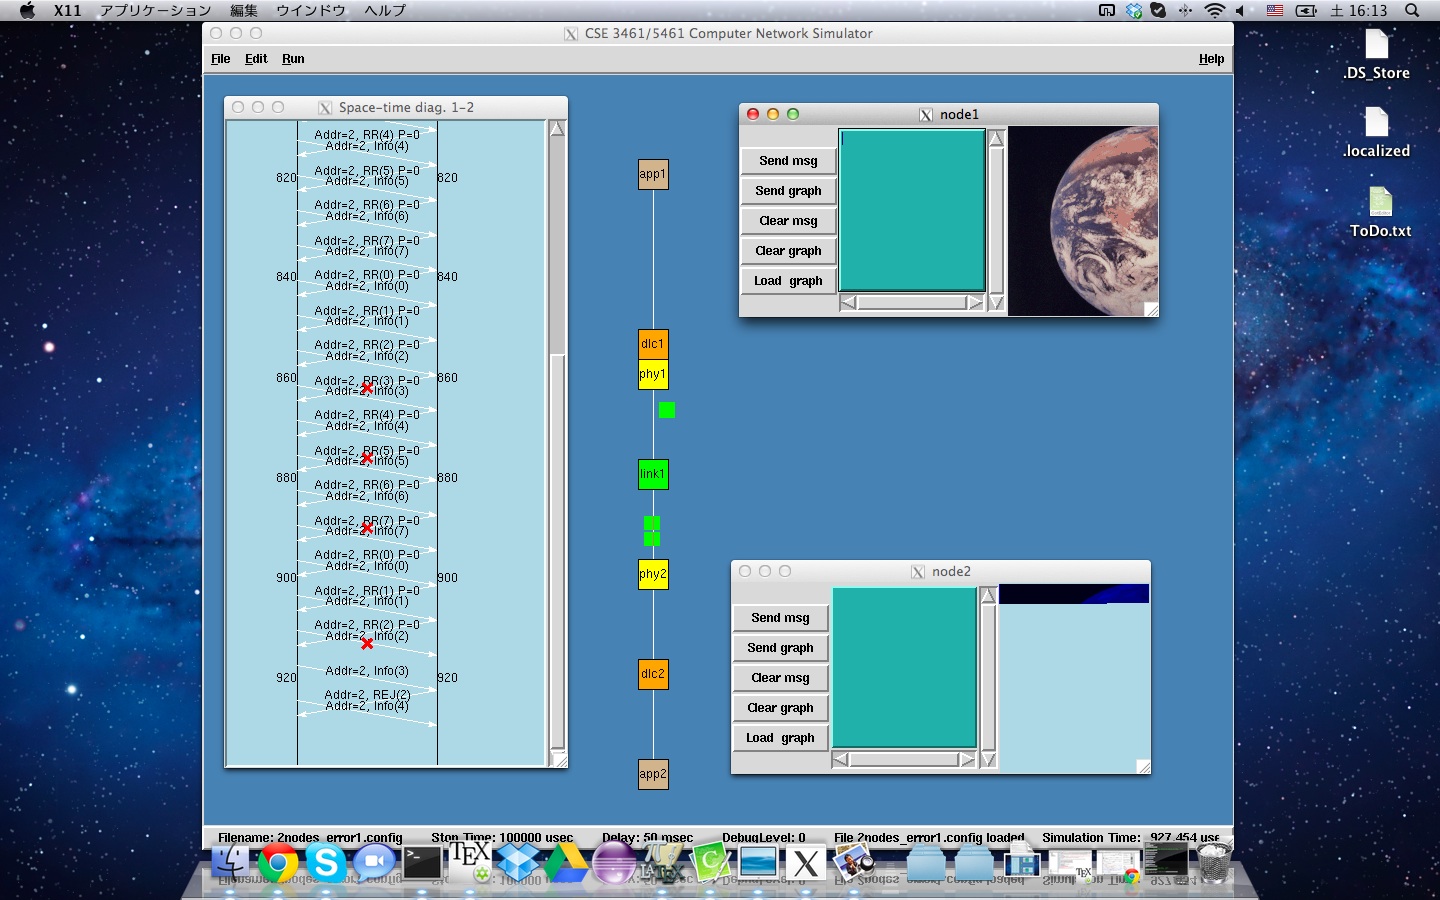
Task: Click Send msg in the node1 window
Action: (788, 160)
